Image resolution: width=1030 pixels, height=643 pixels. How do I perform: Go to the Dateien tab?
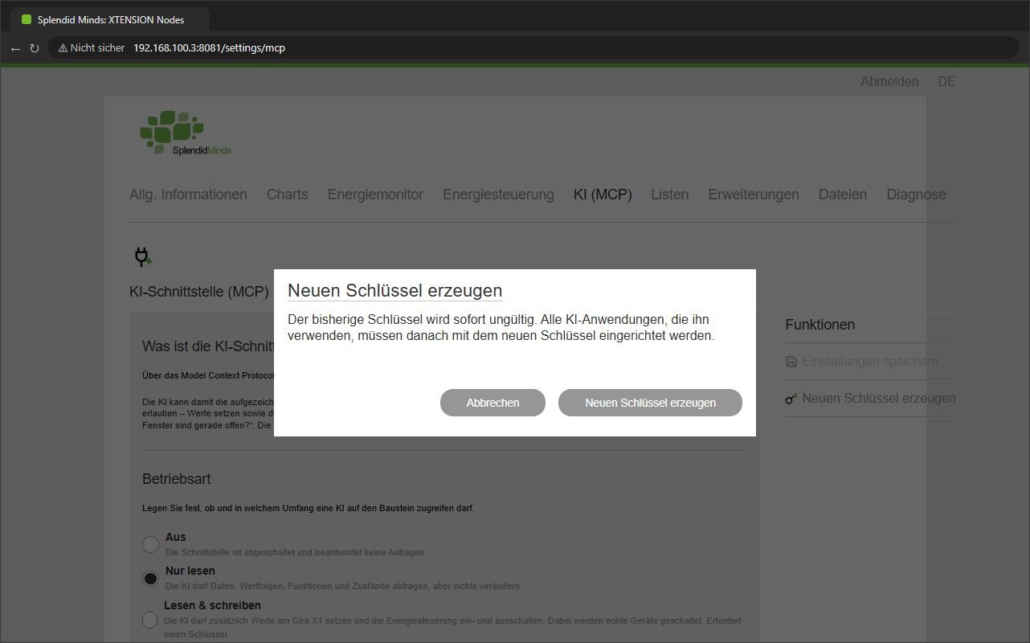click(x=842, y=194)
